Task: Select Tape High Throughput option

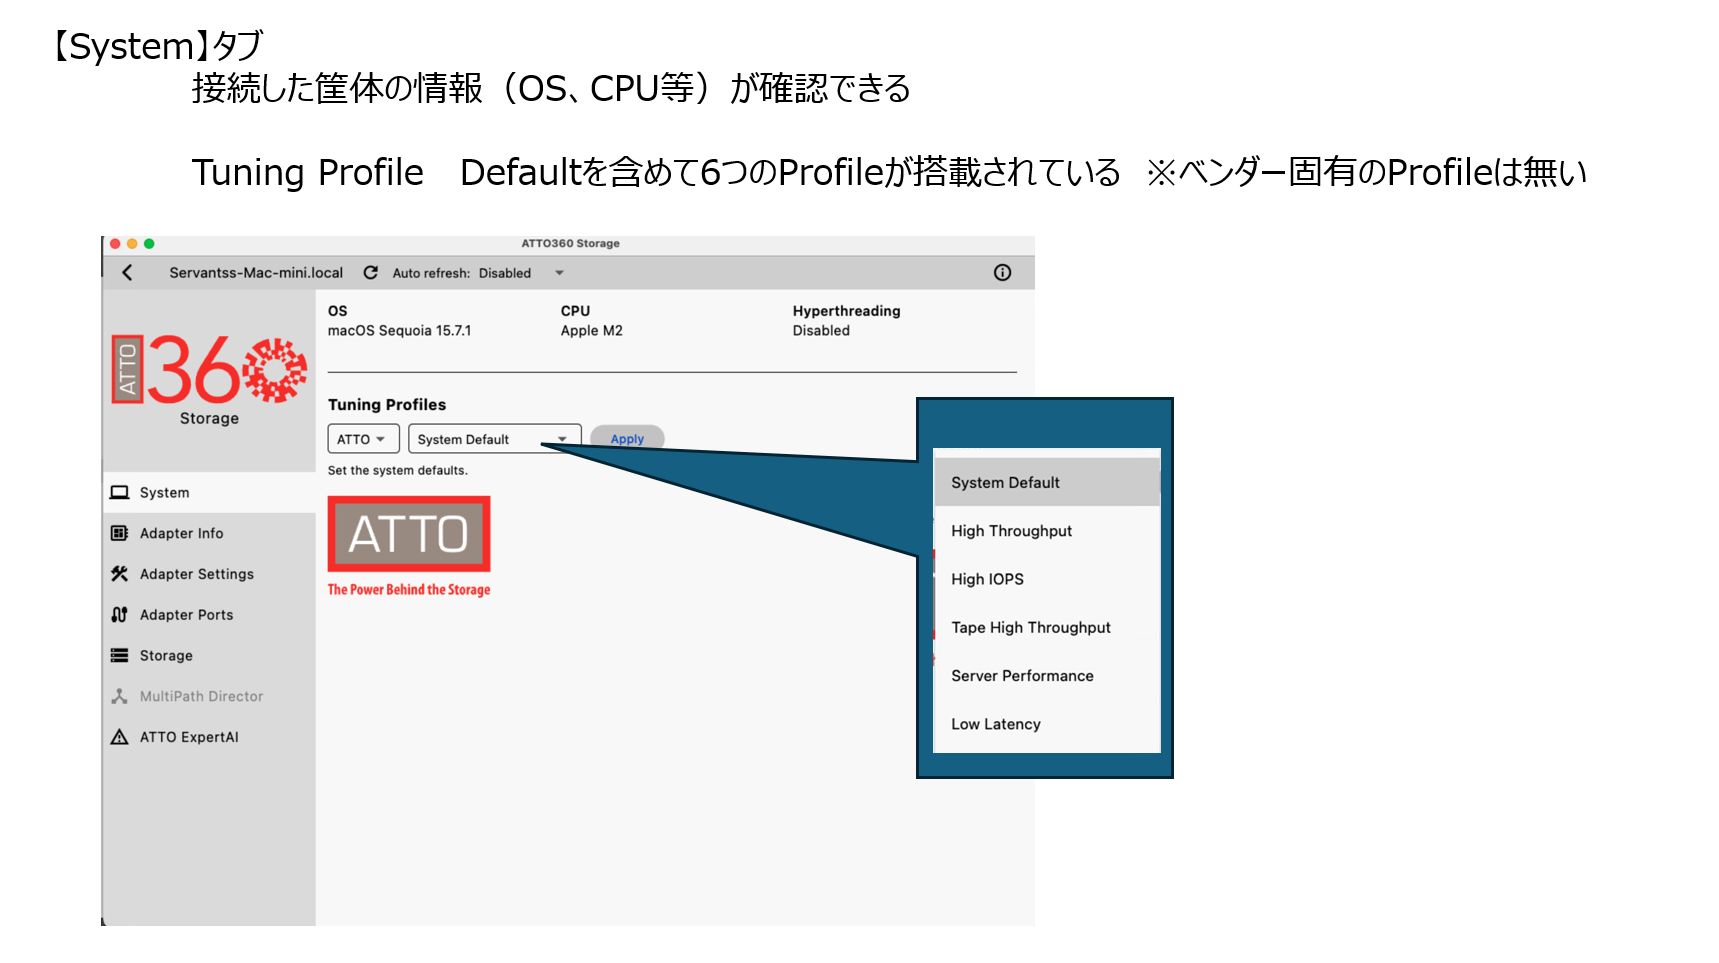Action: [1030, 628]
